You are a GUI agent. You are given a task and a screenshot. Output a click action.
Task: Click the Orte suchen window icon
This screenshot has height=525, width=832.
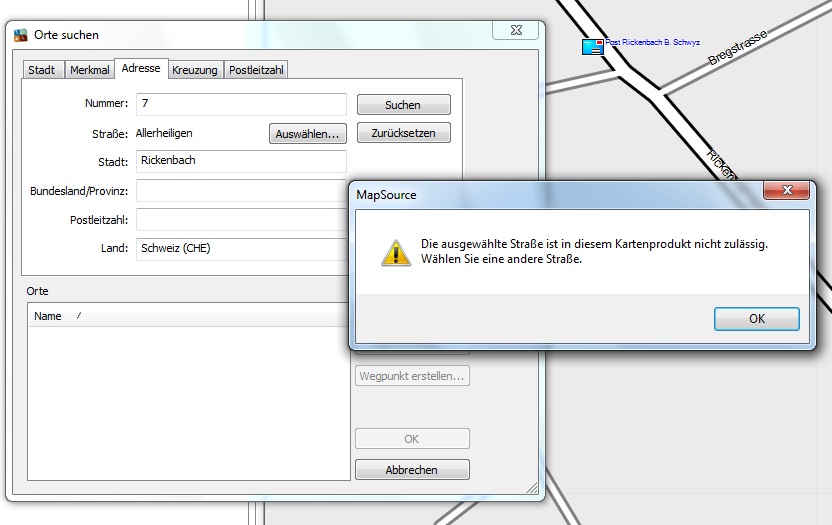pos(21,35)
